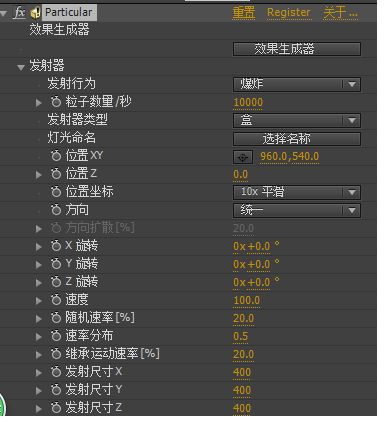The height and width of the screenshot is (422, 390).
Task: Open the 方向 dropdown showing 统一
Action: pyautogui.click(x=297, y=210)
